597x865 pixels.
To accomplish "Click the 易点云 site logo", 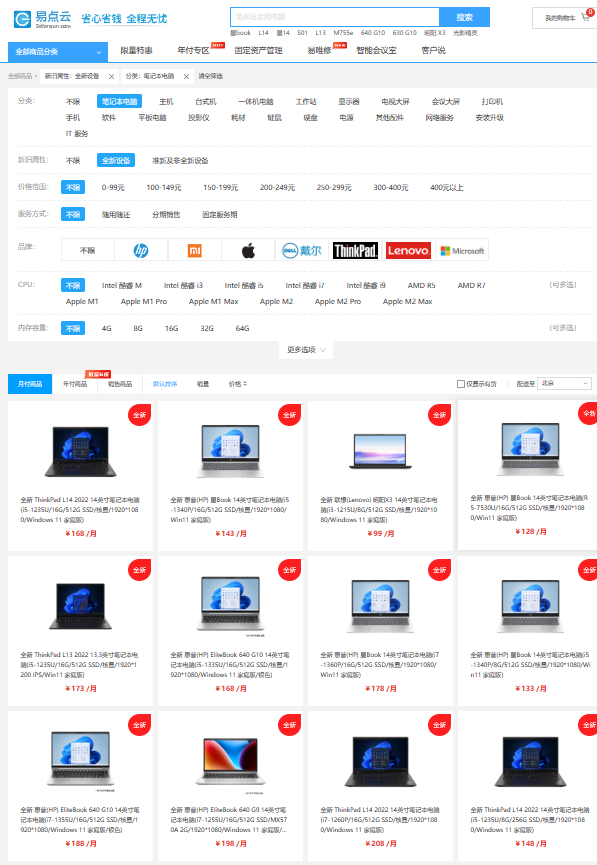I will (x=43, y=19).
